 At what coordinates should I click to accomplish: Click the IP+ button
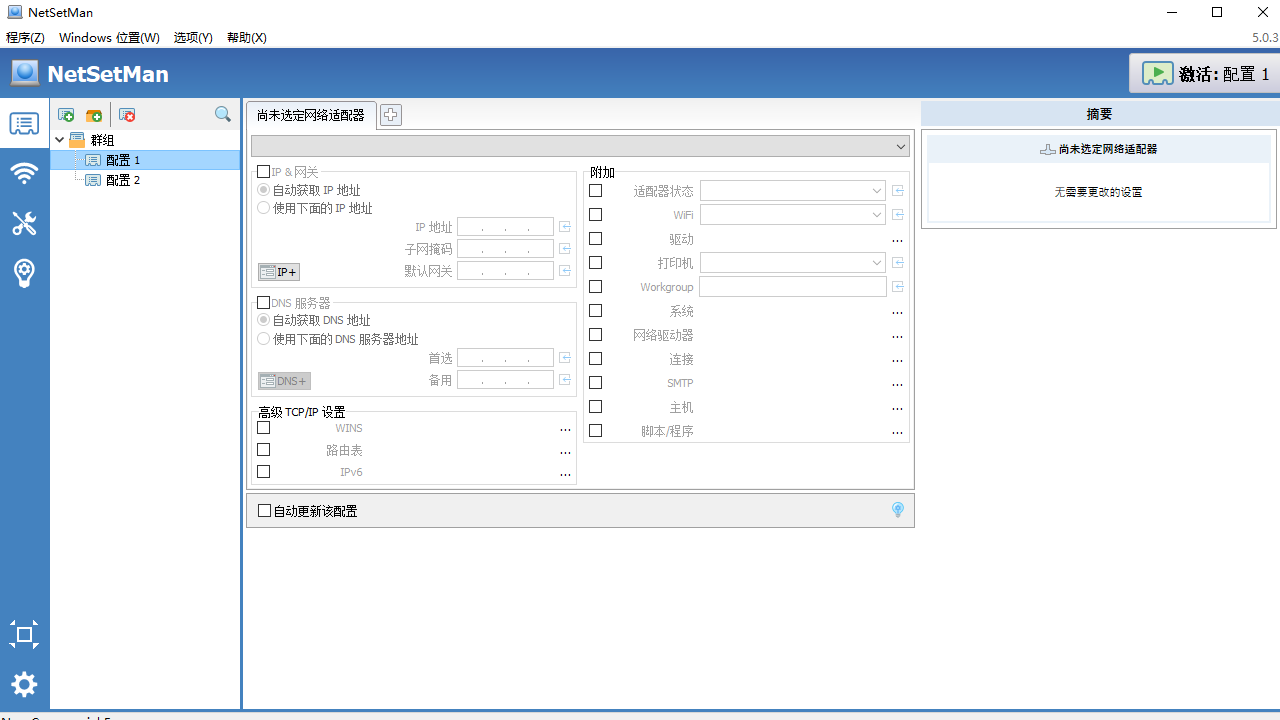coord(278,271)
